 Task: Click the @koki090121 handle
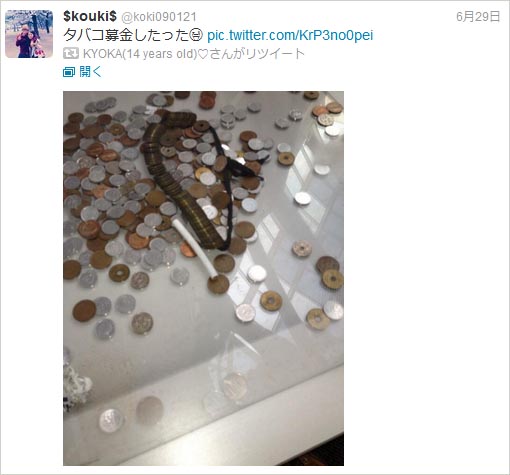pyautogui.click(x=159, y=17)
